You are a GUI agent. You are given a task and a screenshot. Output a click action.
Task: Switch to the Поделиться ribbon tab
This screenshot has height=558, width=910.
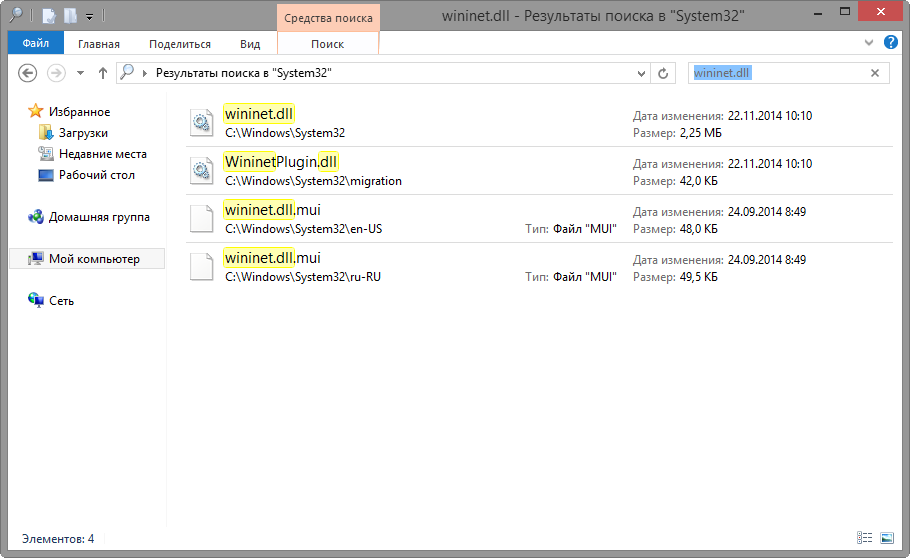tap(180, 44)
